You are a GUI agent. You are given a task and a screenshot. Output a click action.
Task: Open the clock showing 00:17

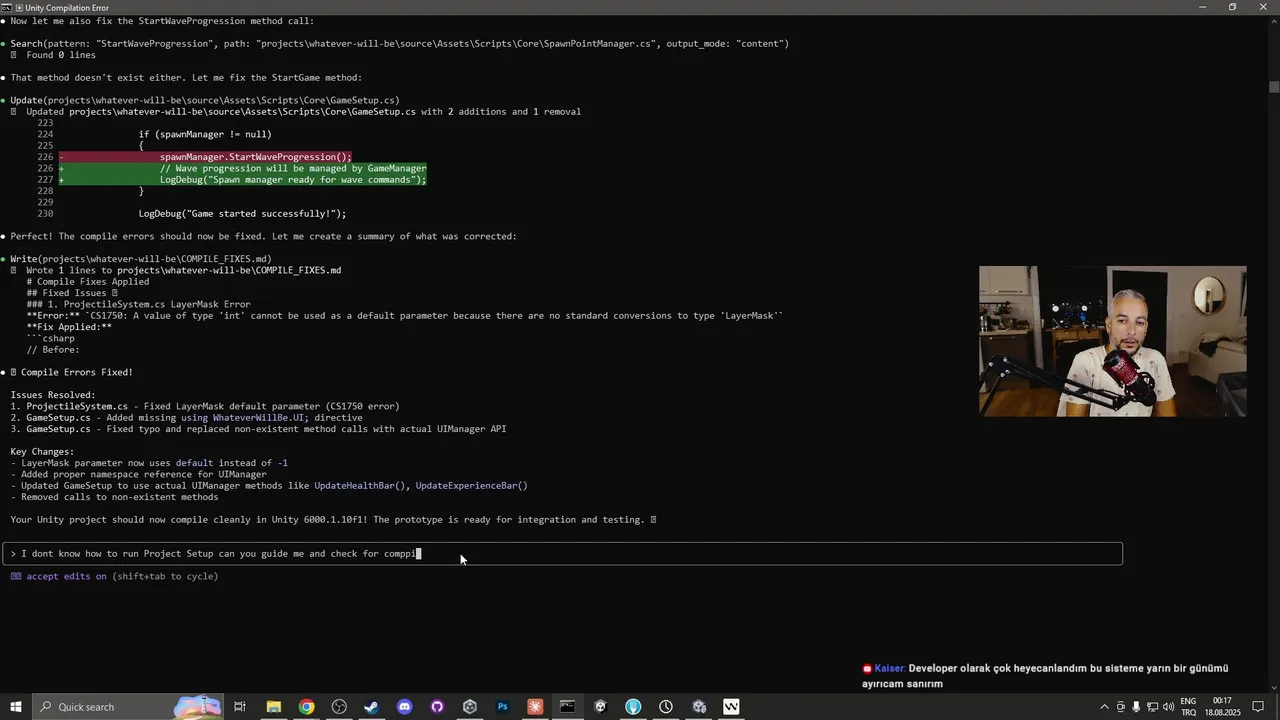[x=1225, y=707]
